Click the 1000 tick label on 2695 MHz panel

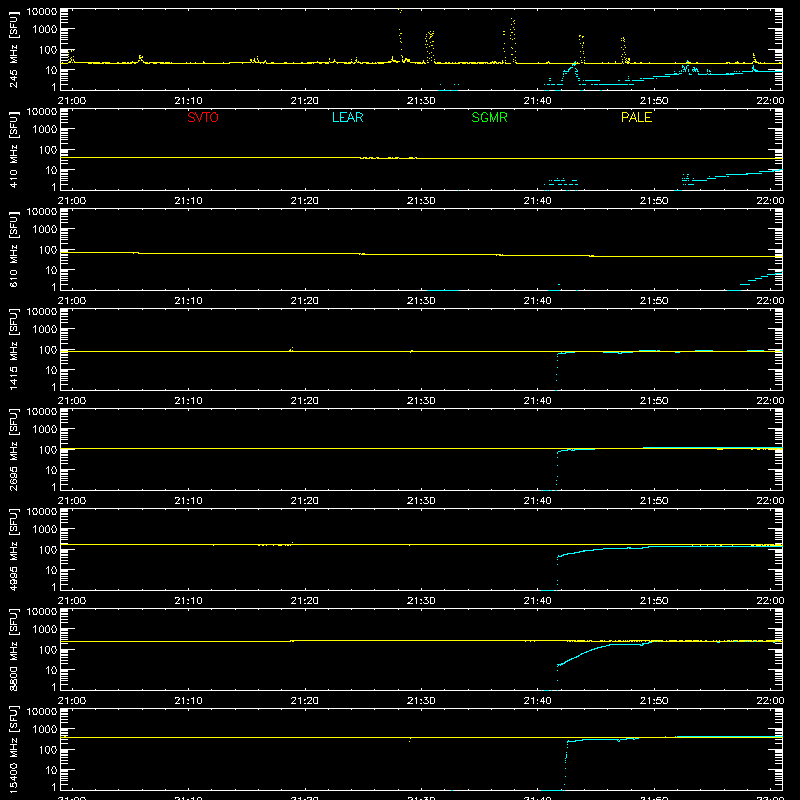[x=45, y=430]
